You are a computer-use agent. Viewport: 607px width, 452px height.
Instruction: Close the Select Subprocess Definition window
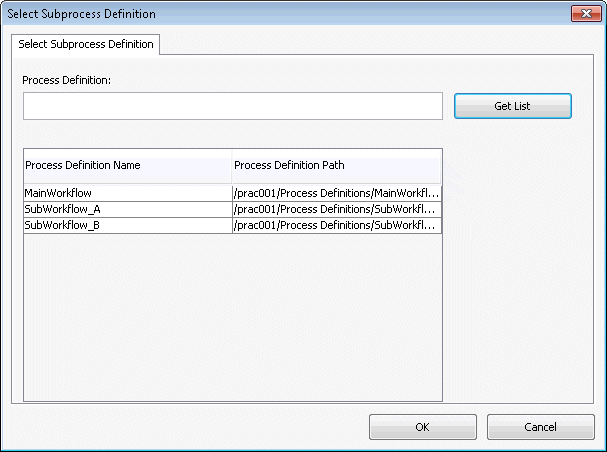tap(586, 14)
